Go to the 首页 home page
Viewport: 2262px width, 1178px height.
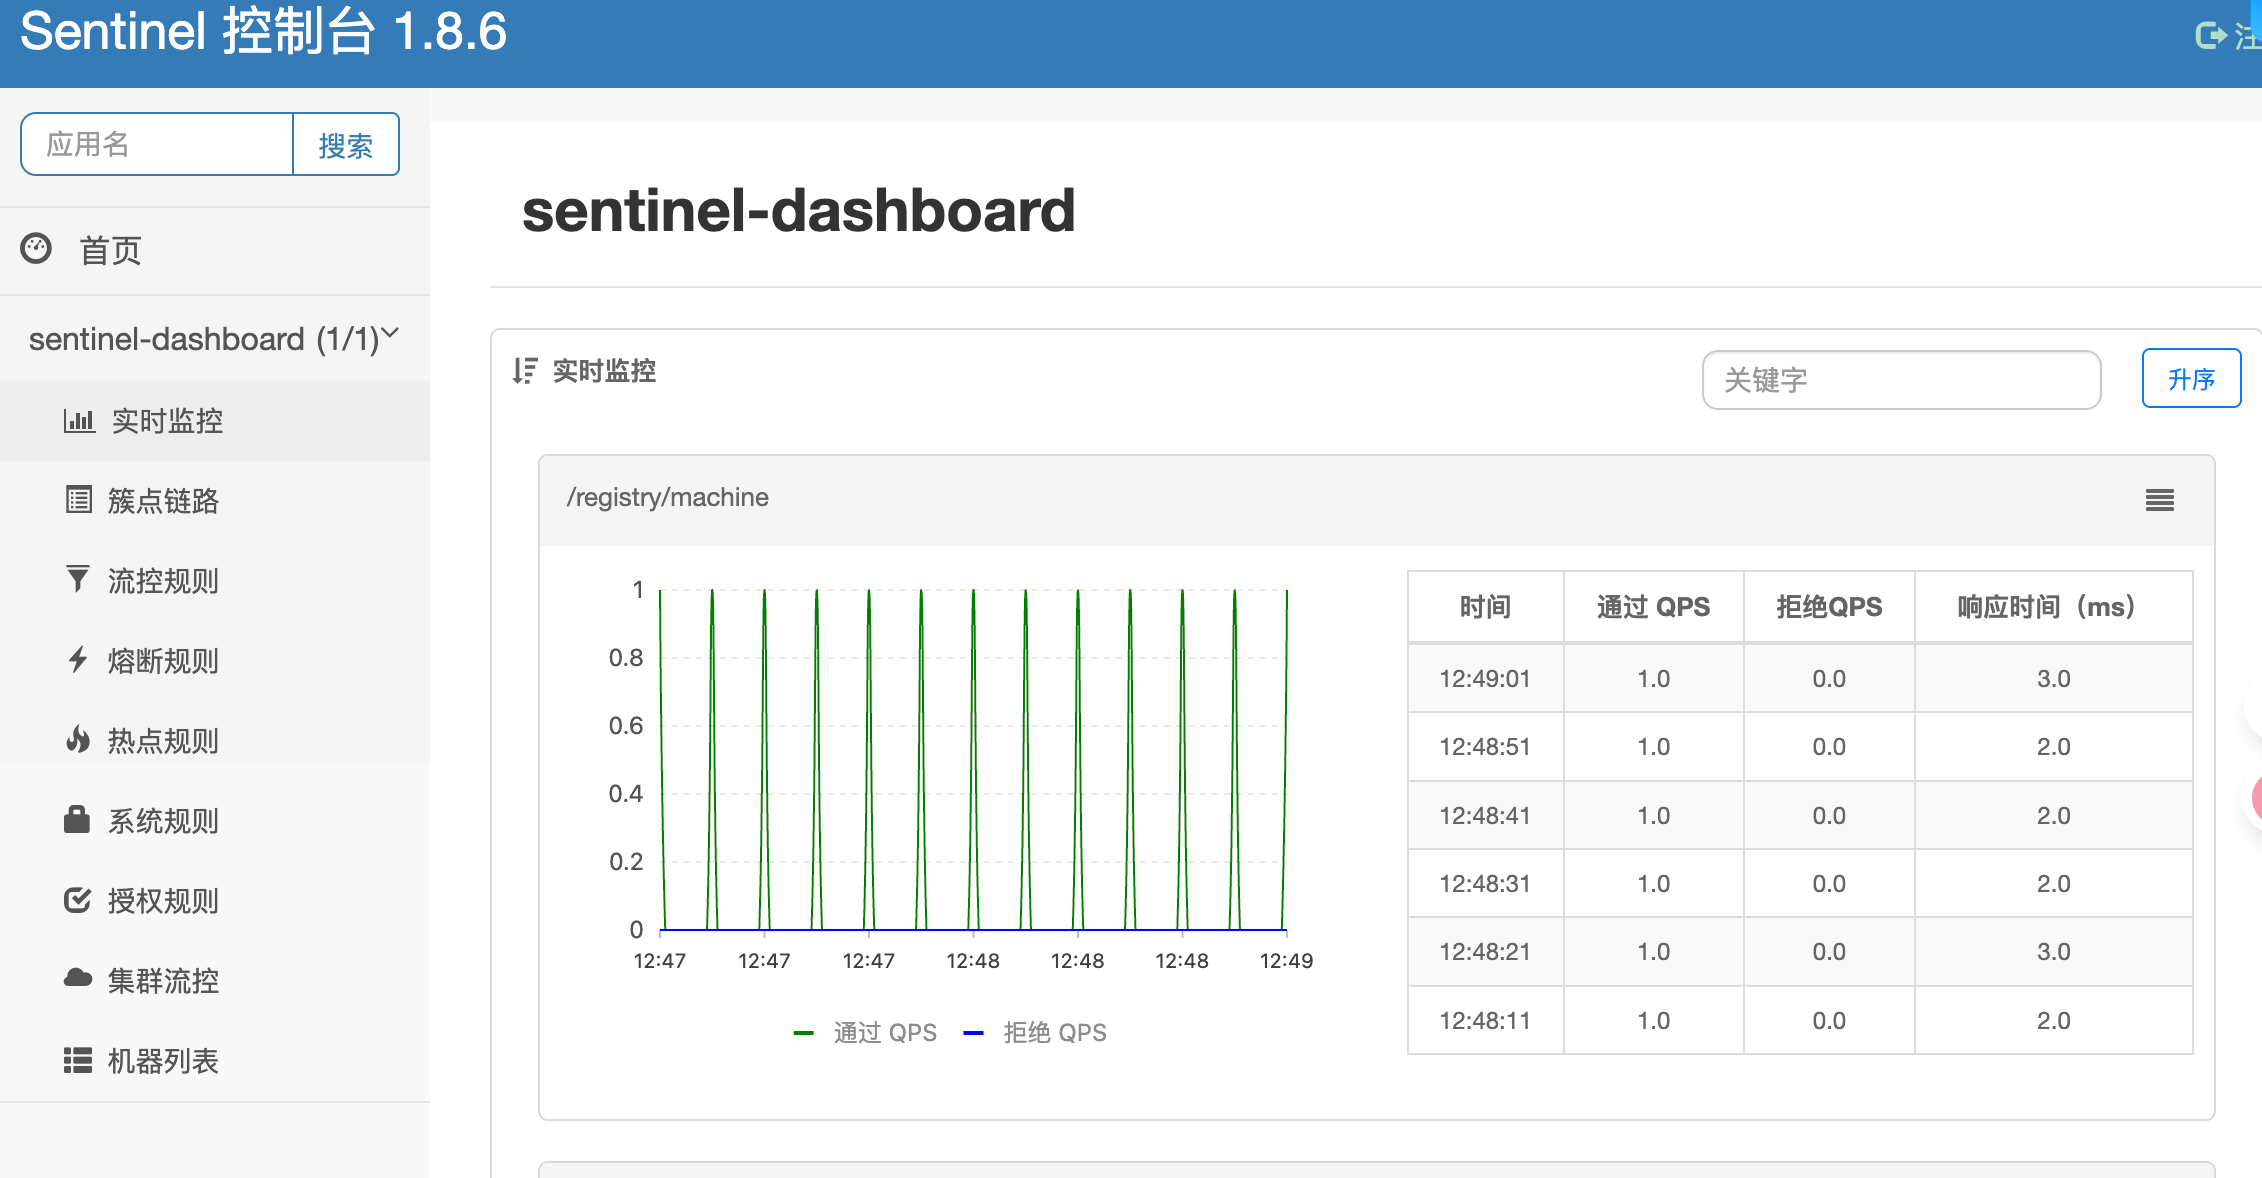pos(215,250)
